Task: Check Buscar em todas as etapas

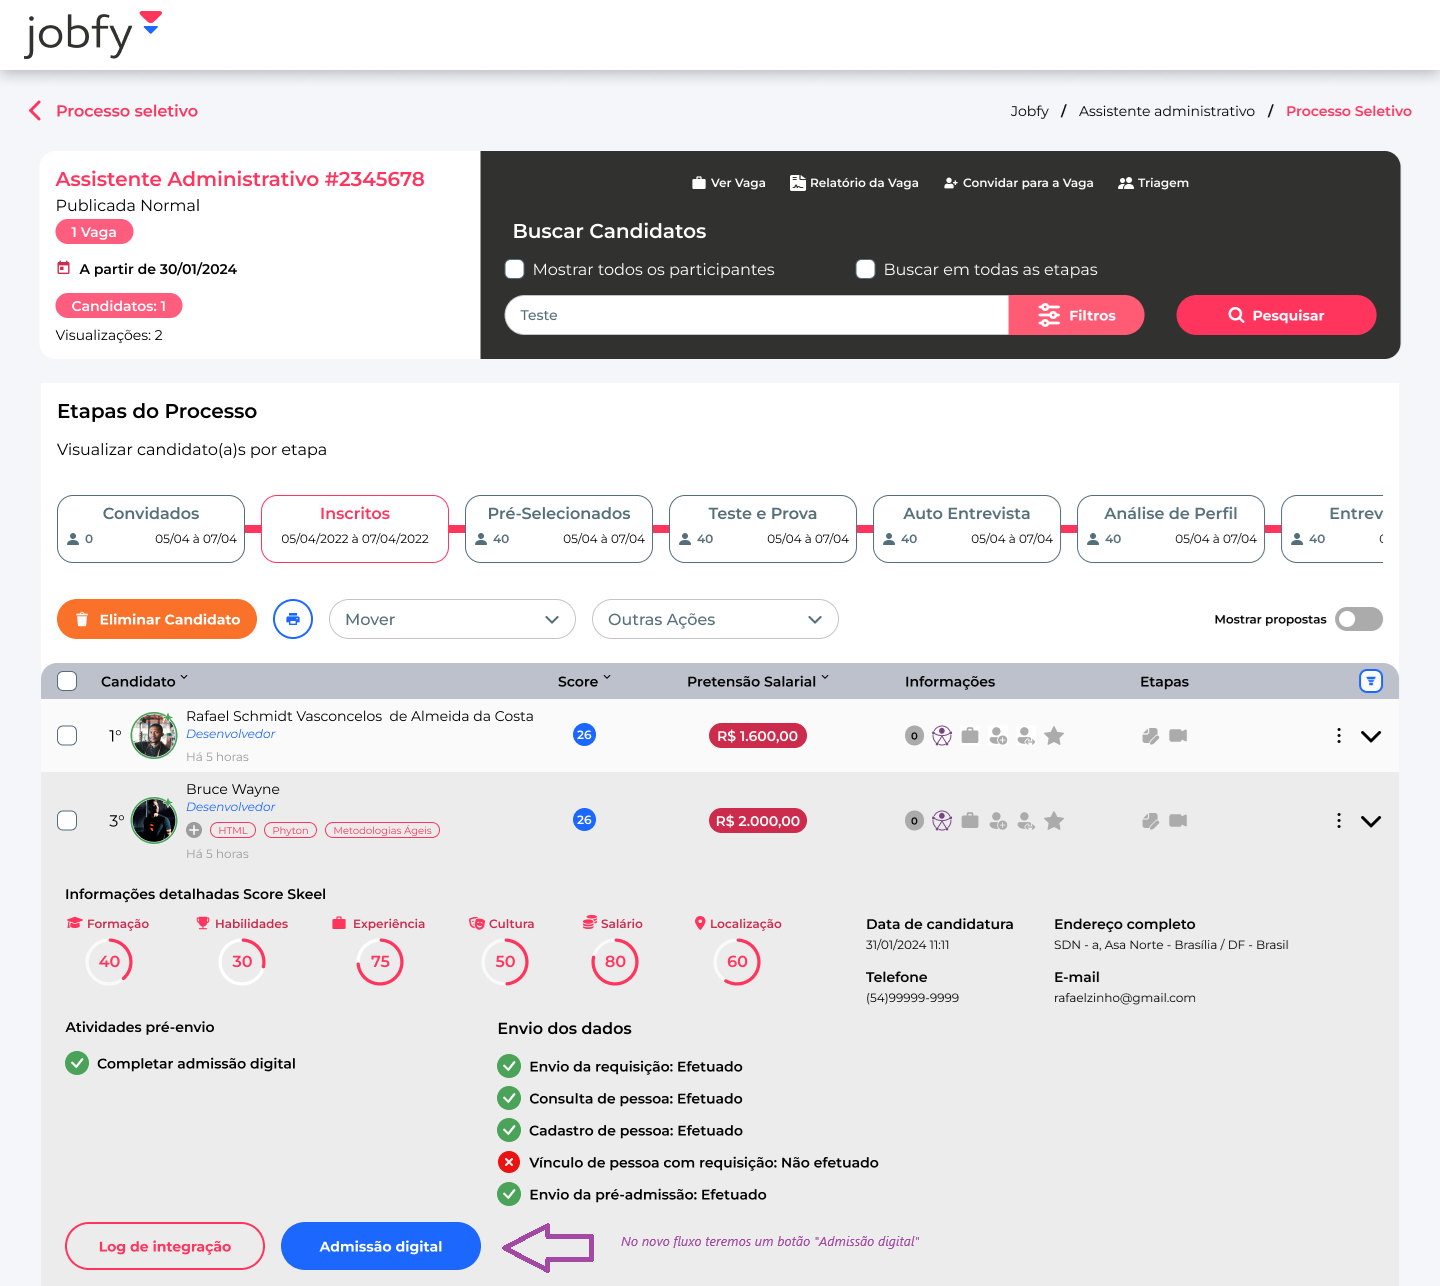Action: 866,269
